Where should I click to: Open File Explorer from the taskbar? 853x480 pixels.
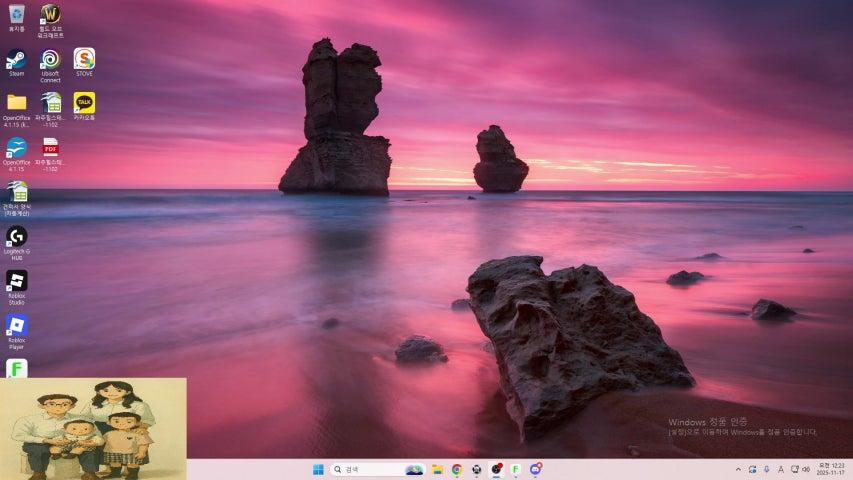click(x=437, y=469)
